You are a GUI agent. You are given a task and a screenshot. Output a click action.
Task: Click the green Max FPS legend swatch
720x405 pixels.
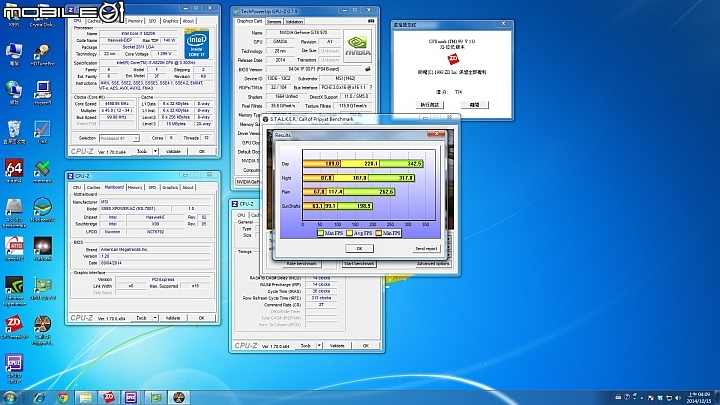click(x=320, y=233)
